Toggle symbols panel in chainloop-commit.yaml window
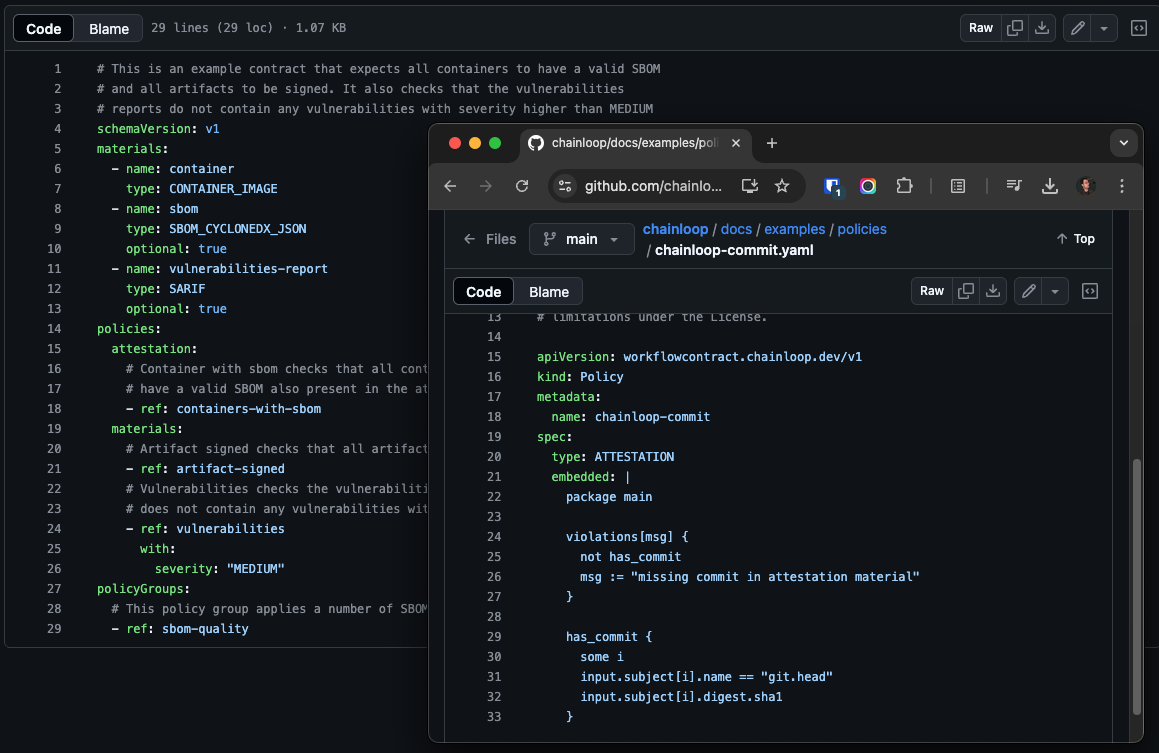This screenshot has height=753, width=1159. (1090, 291)
